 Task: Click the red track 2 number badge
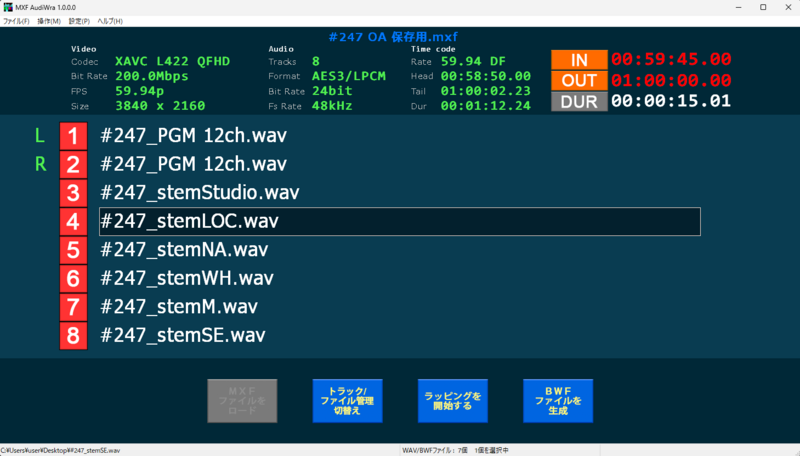73,164
